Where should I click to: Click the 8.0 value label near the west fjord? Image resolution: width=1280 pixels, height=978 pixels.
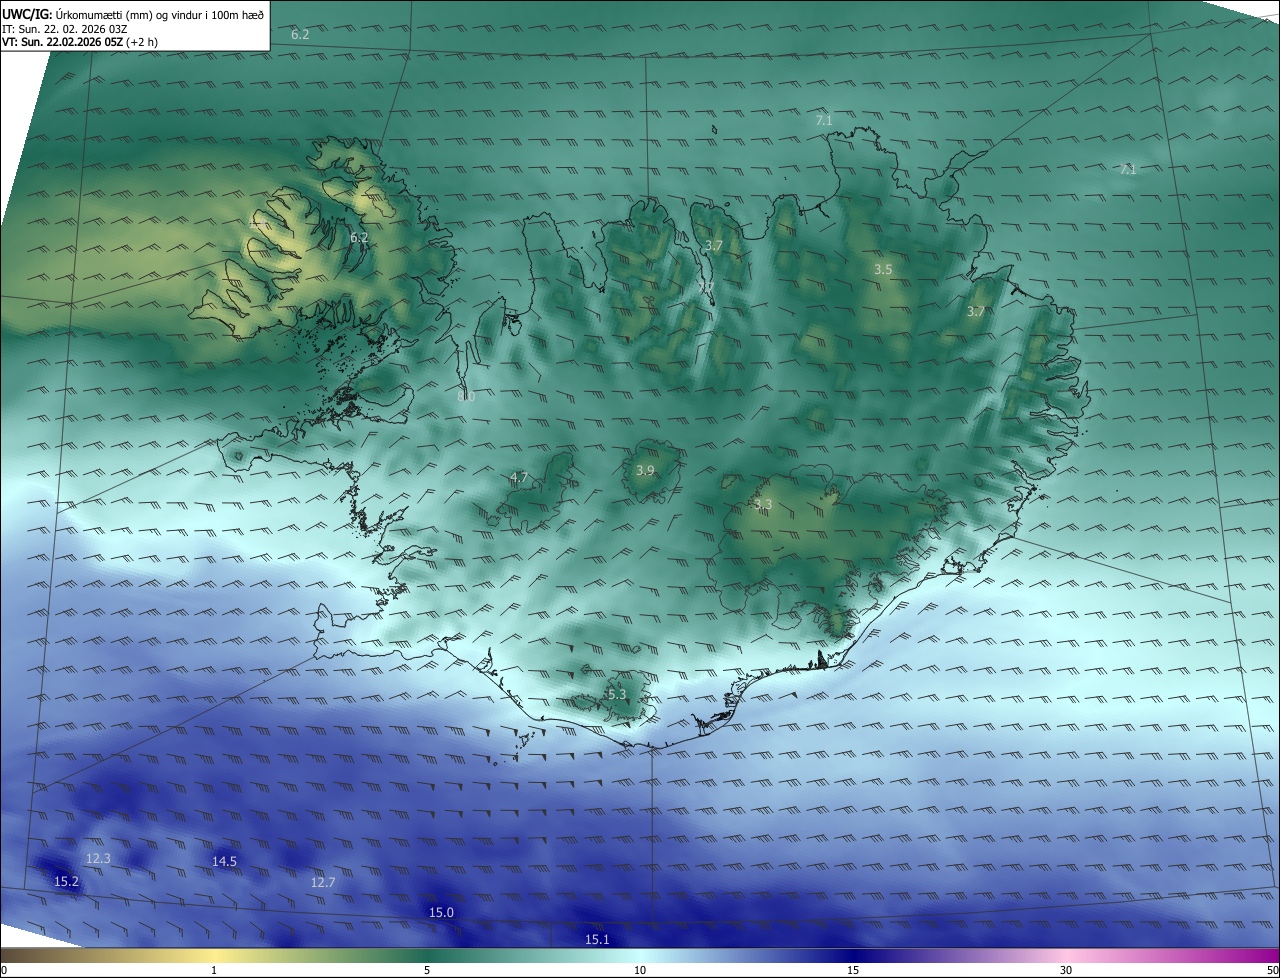(x=466, y=396)
